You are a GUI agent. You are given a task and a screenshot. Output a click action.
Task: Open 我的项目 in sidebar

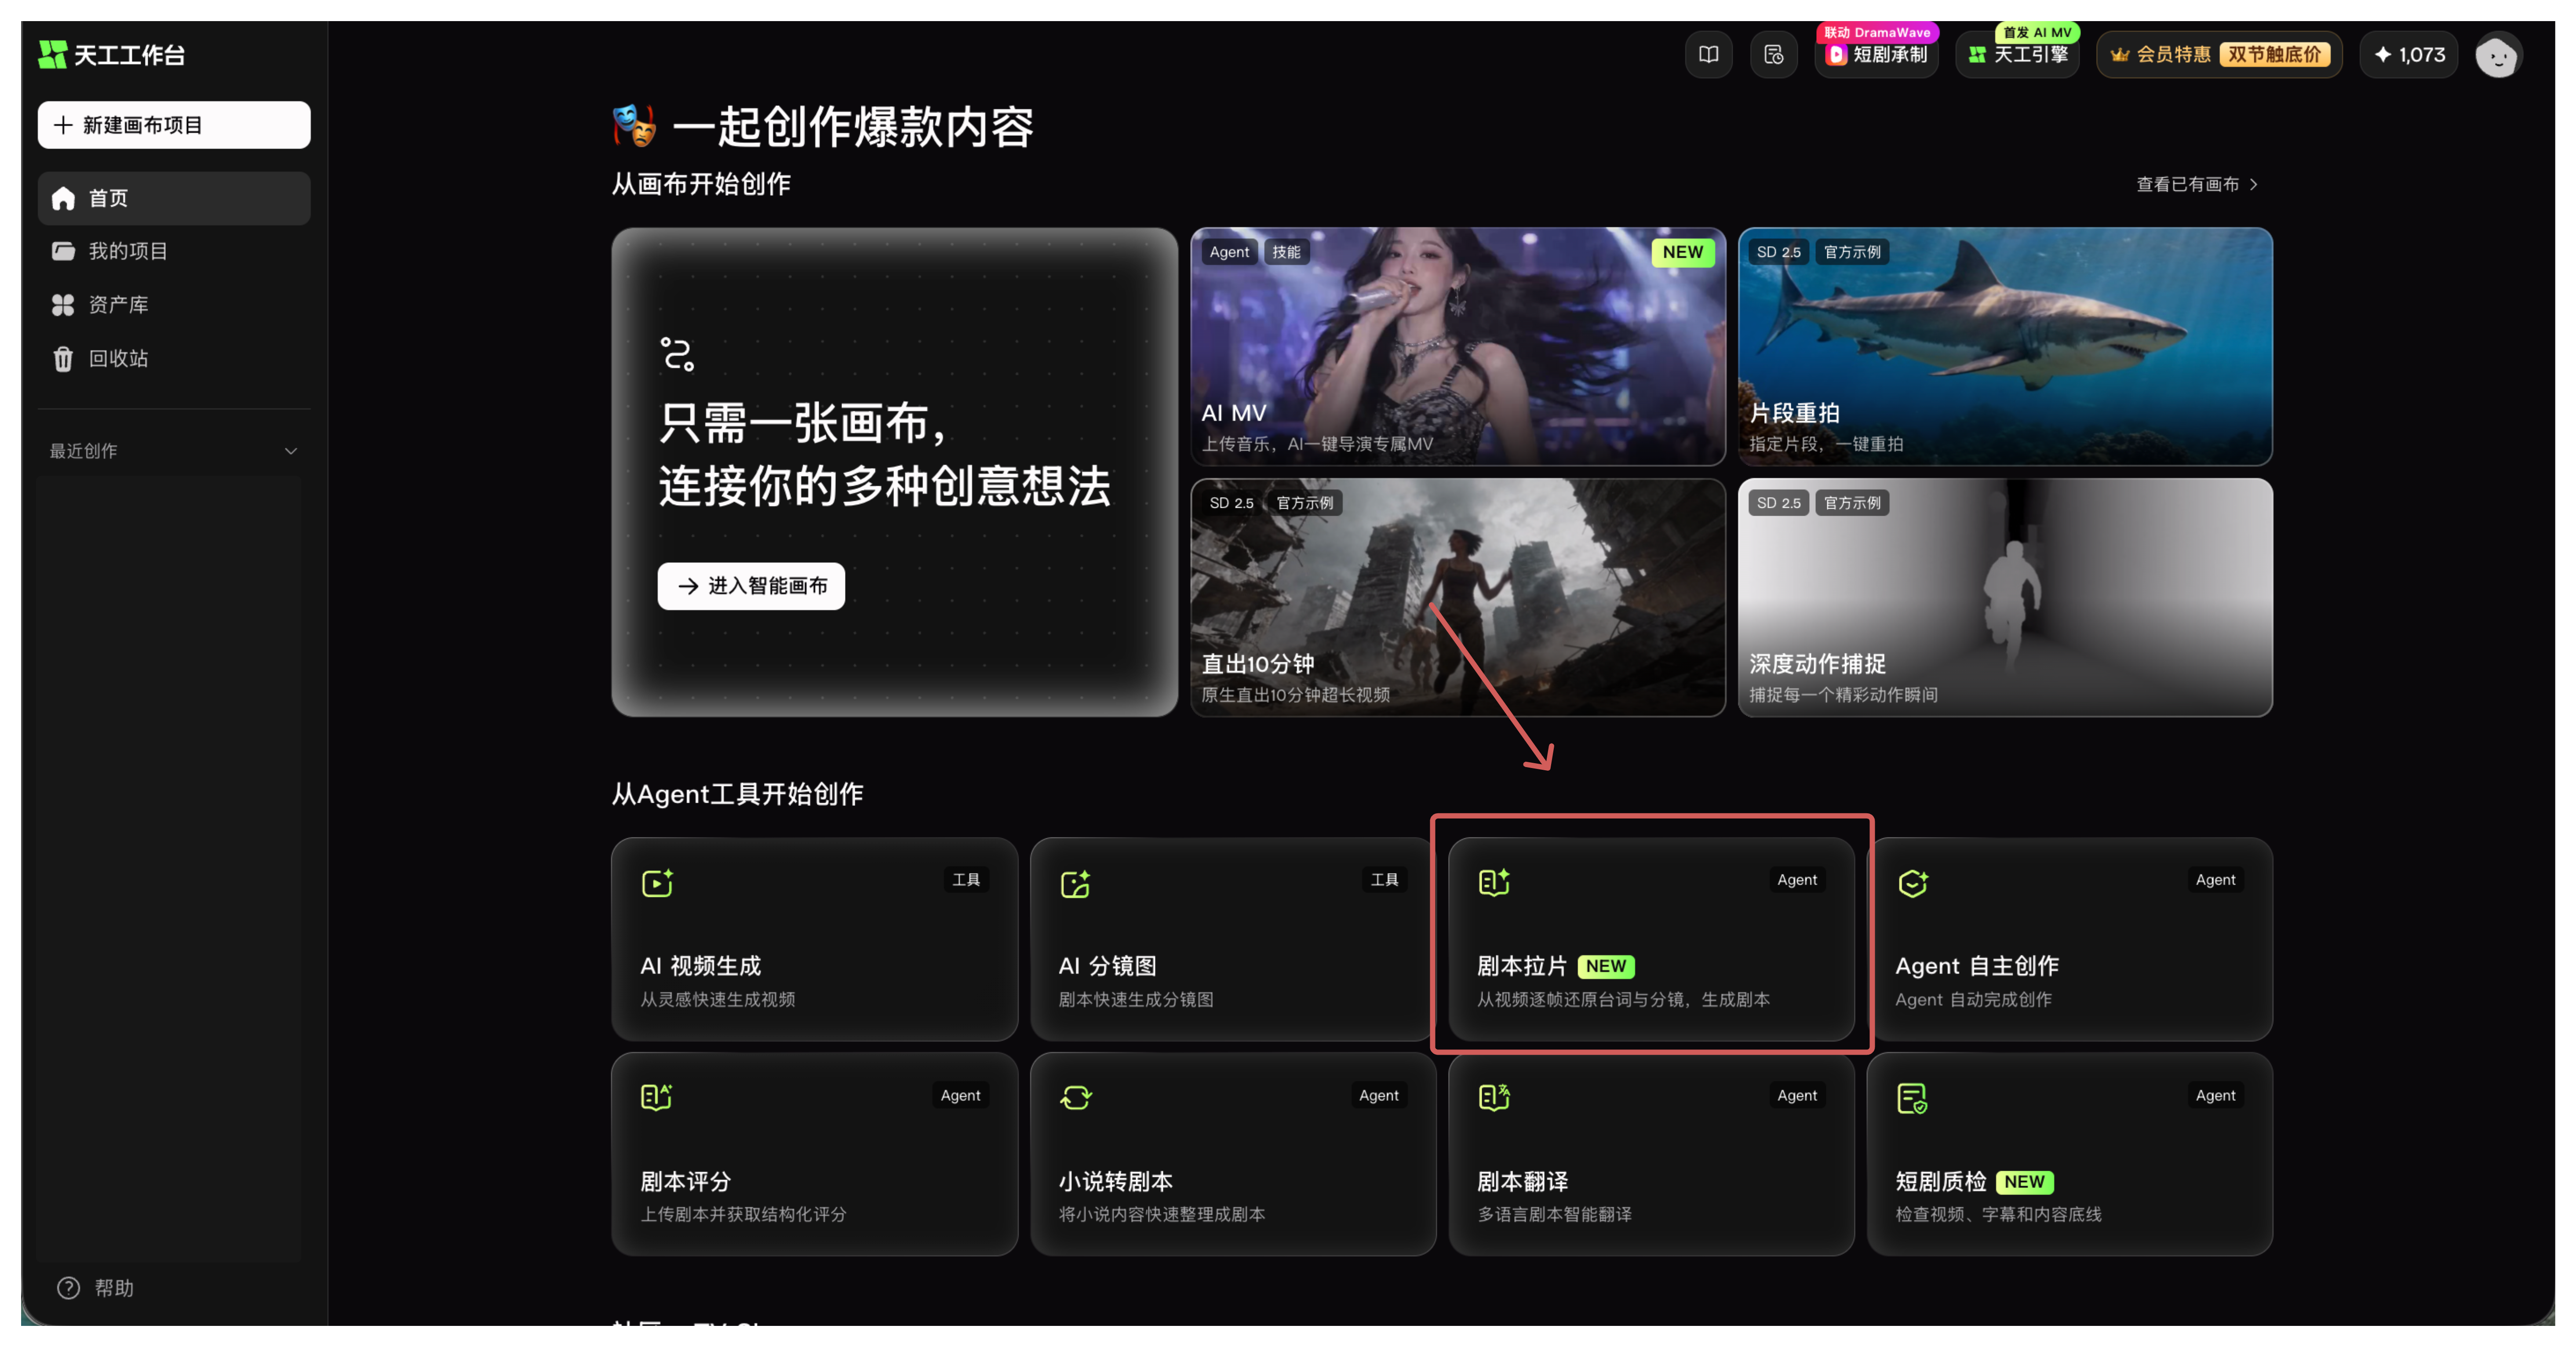pos(174,251)
